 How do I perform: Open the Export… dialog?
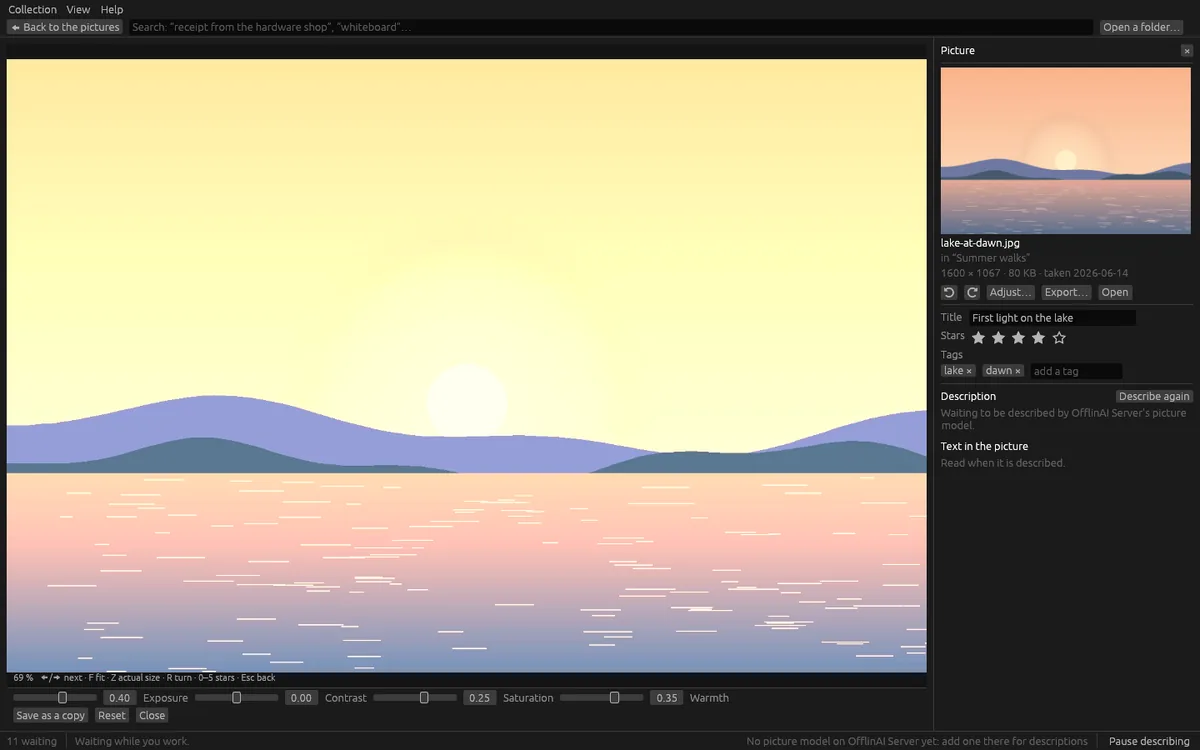point(1066,292)
